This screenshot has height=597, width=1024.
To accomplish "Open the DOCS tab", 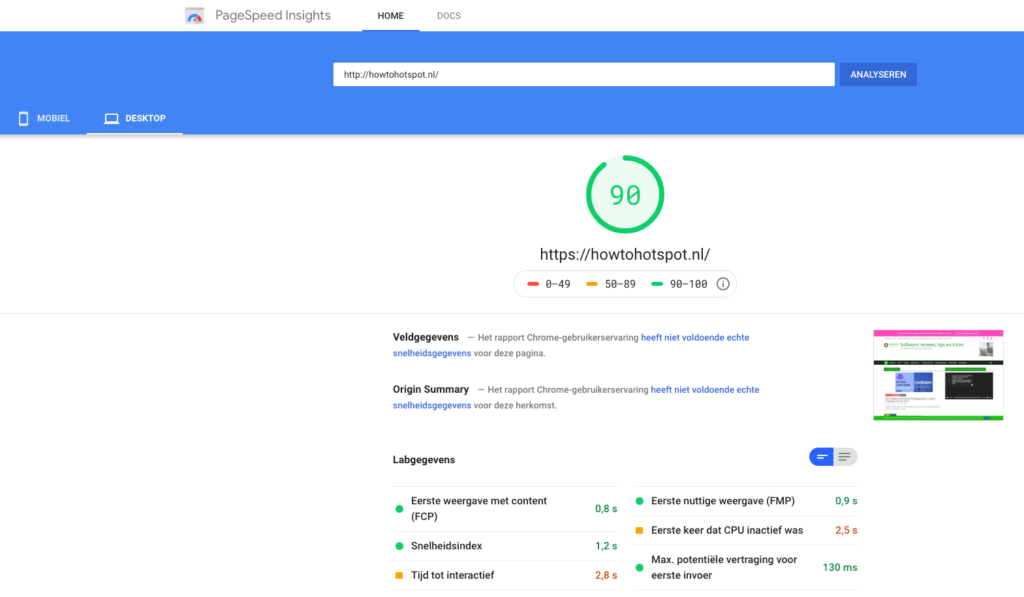I will pos(449,16).
